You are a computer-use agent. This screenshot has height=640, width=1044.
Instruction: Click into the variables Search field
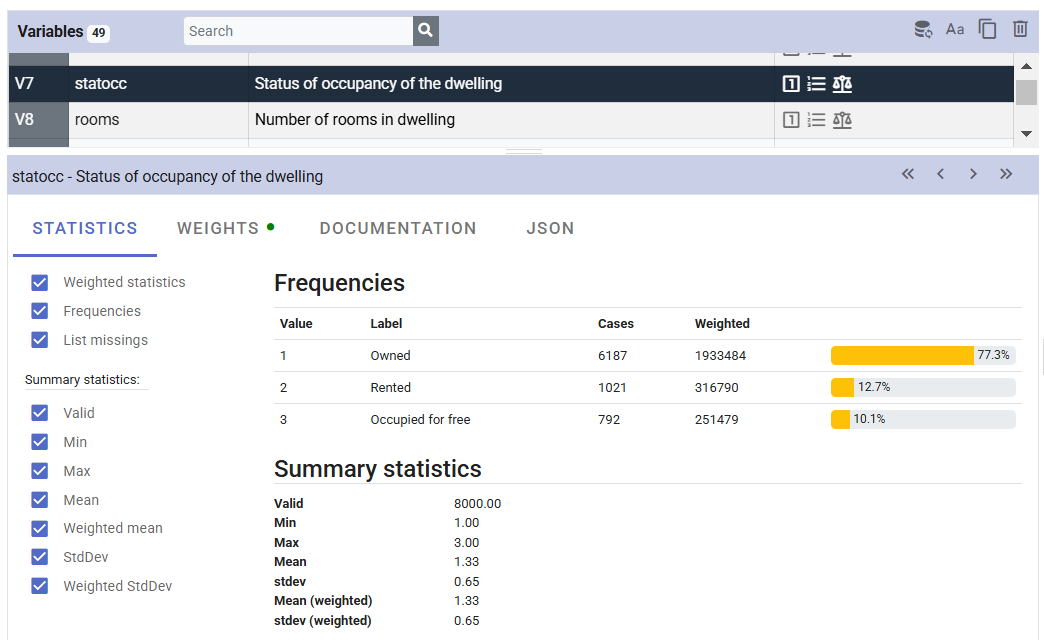click(298, 31)
